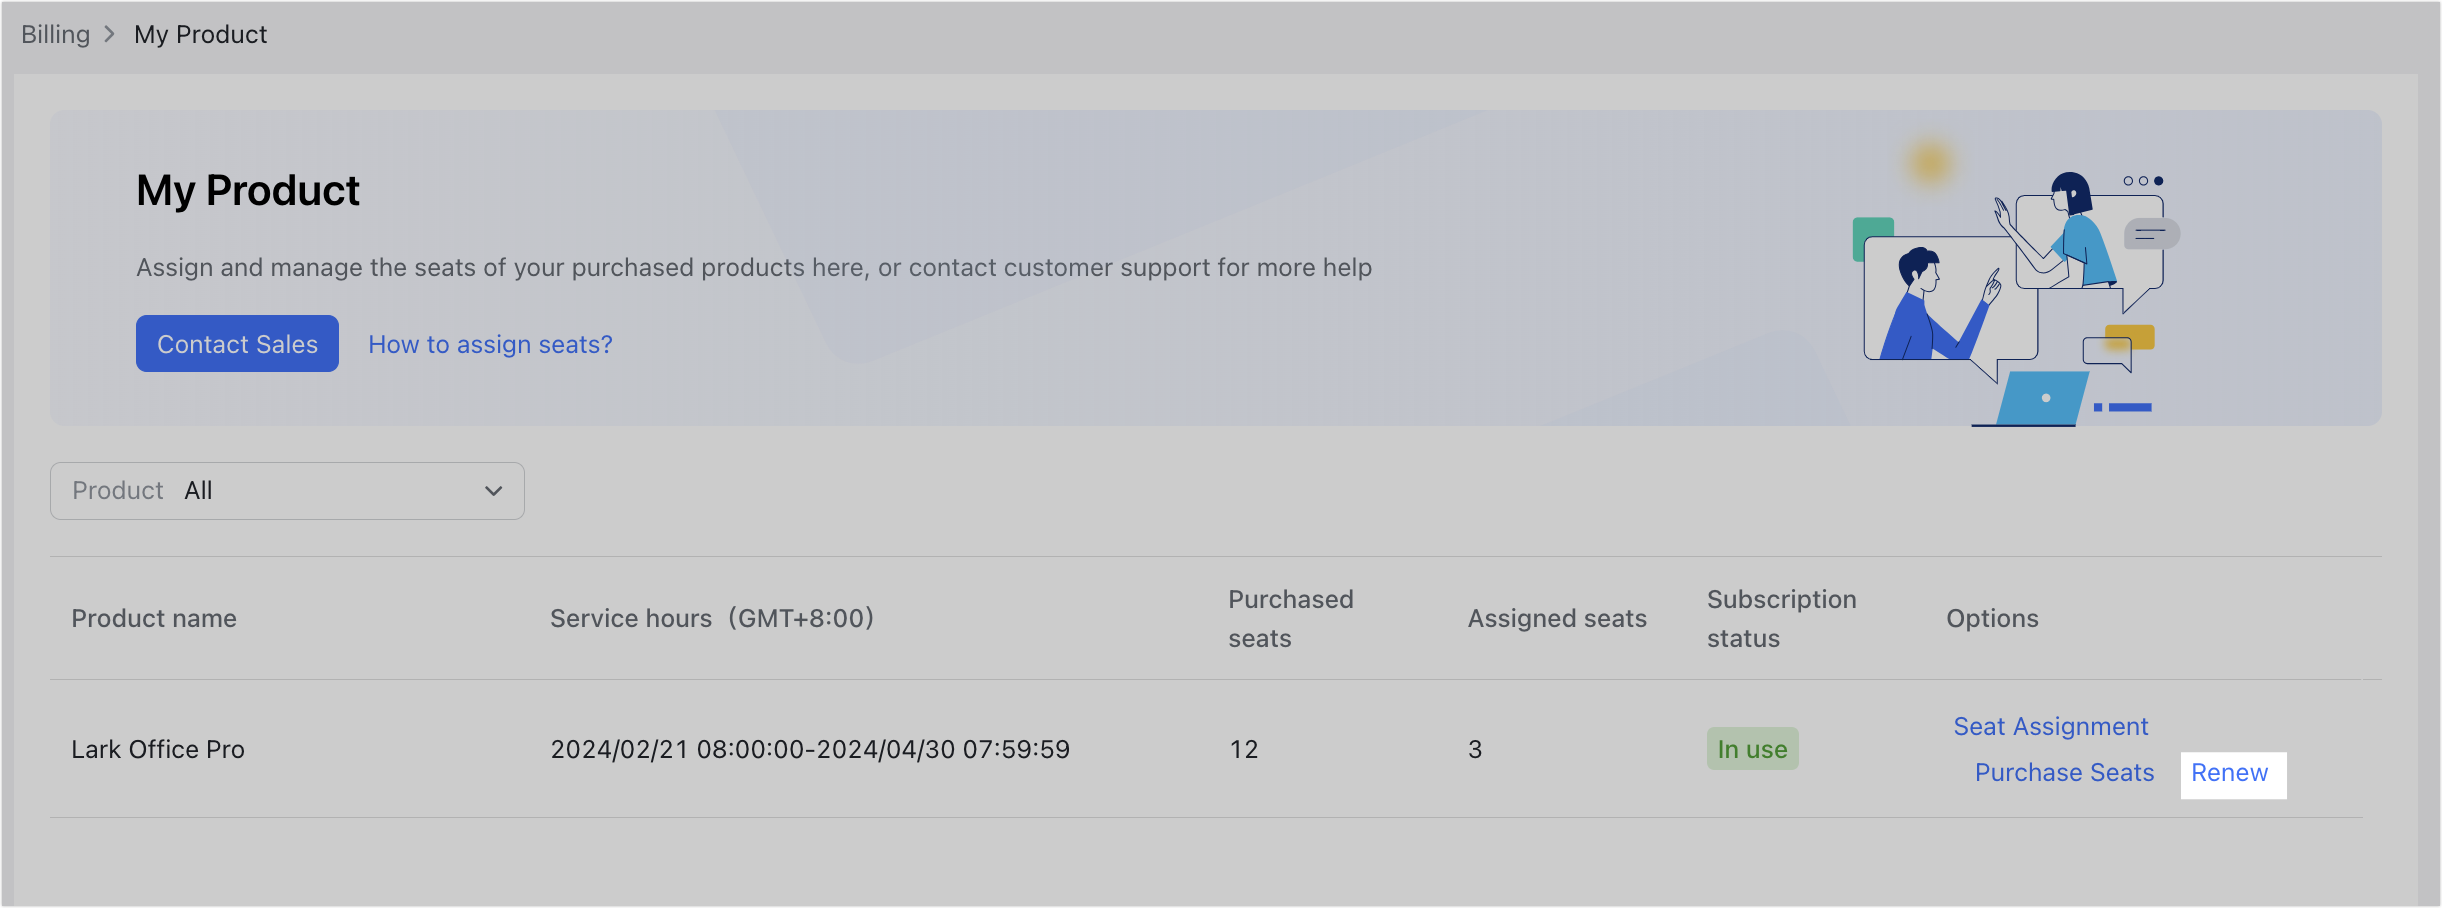Select the service hours date range cell
The height and width of the screenshot is (908, 2442).
pyautogui.click(x=810, y=748)
